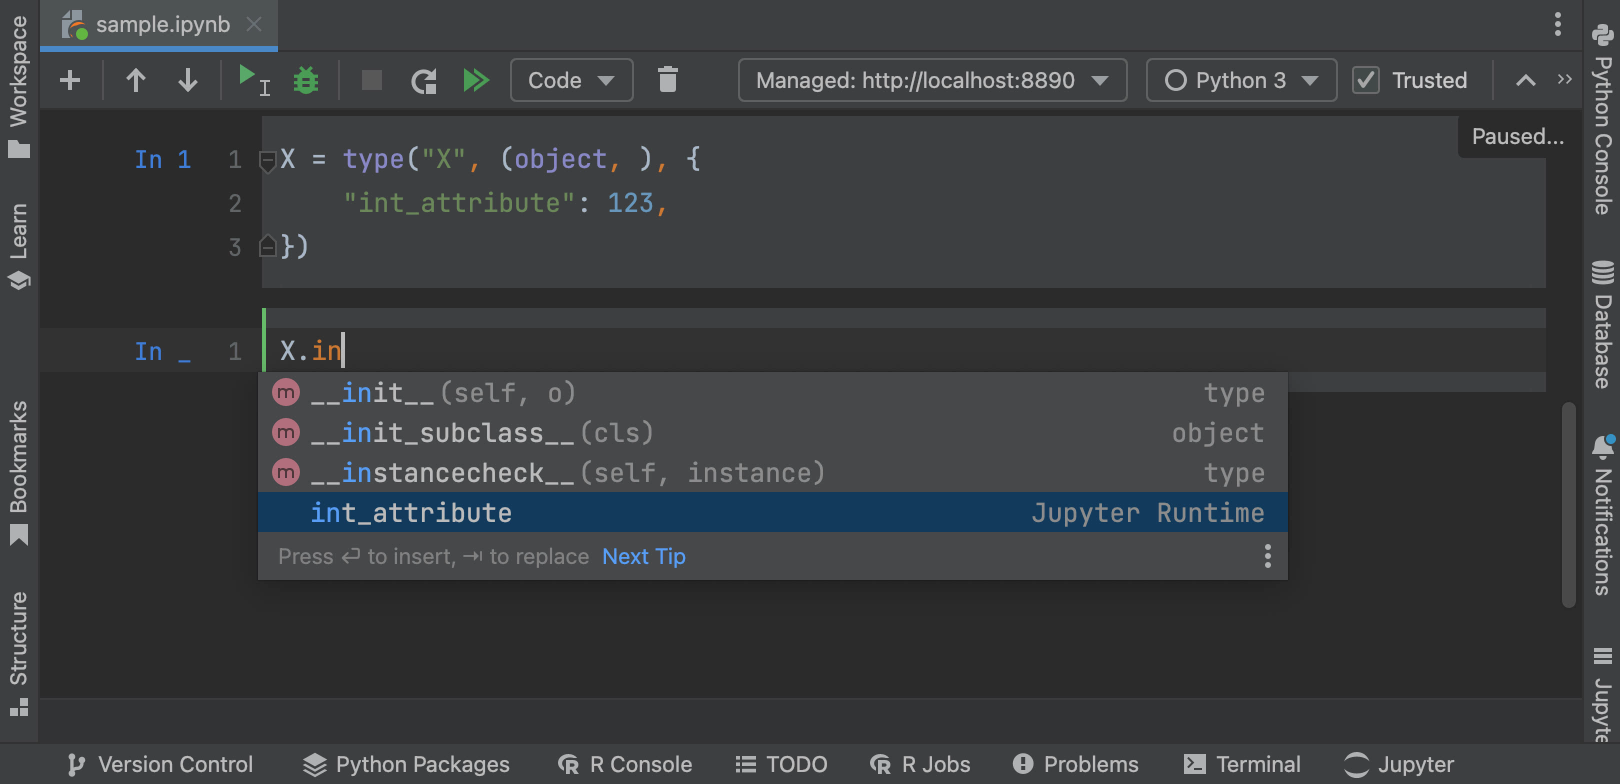This screenshot has height=784, width=1620.
Task: Click the interrupt kernel stop icon
Action: click(372, 80)
